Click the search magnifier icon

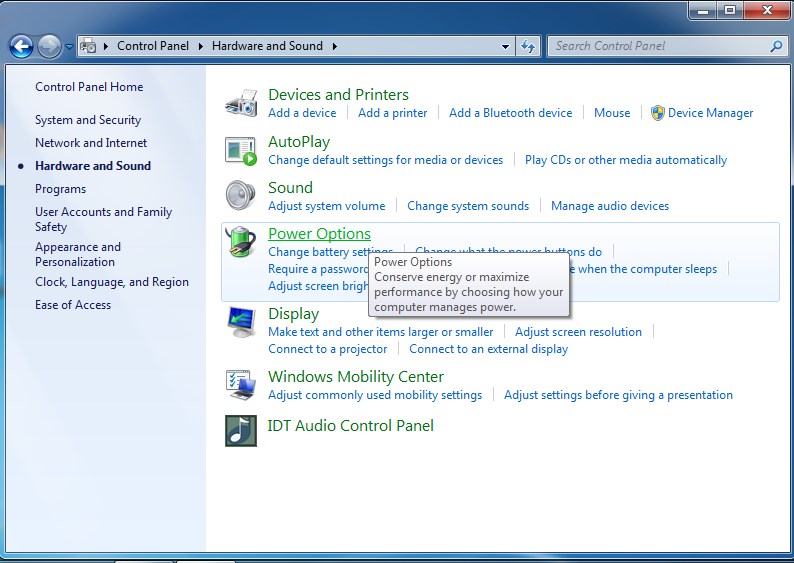tap(776, 46)
